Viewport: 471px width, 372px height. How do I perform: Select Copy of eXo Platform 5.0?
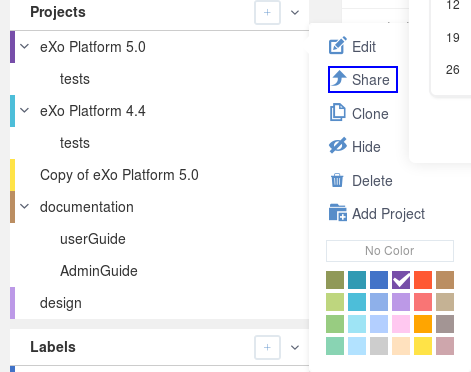(x=119, y=175)
